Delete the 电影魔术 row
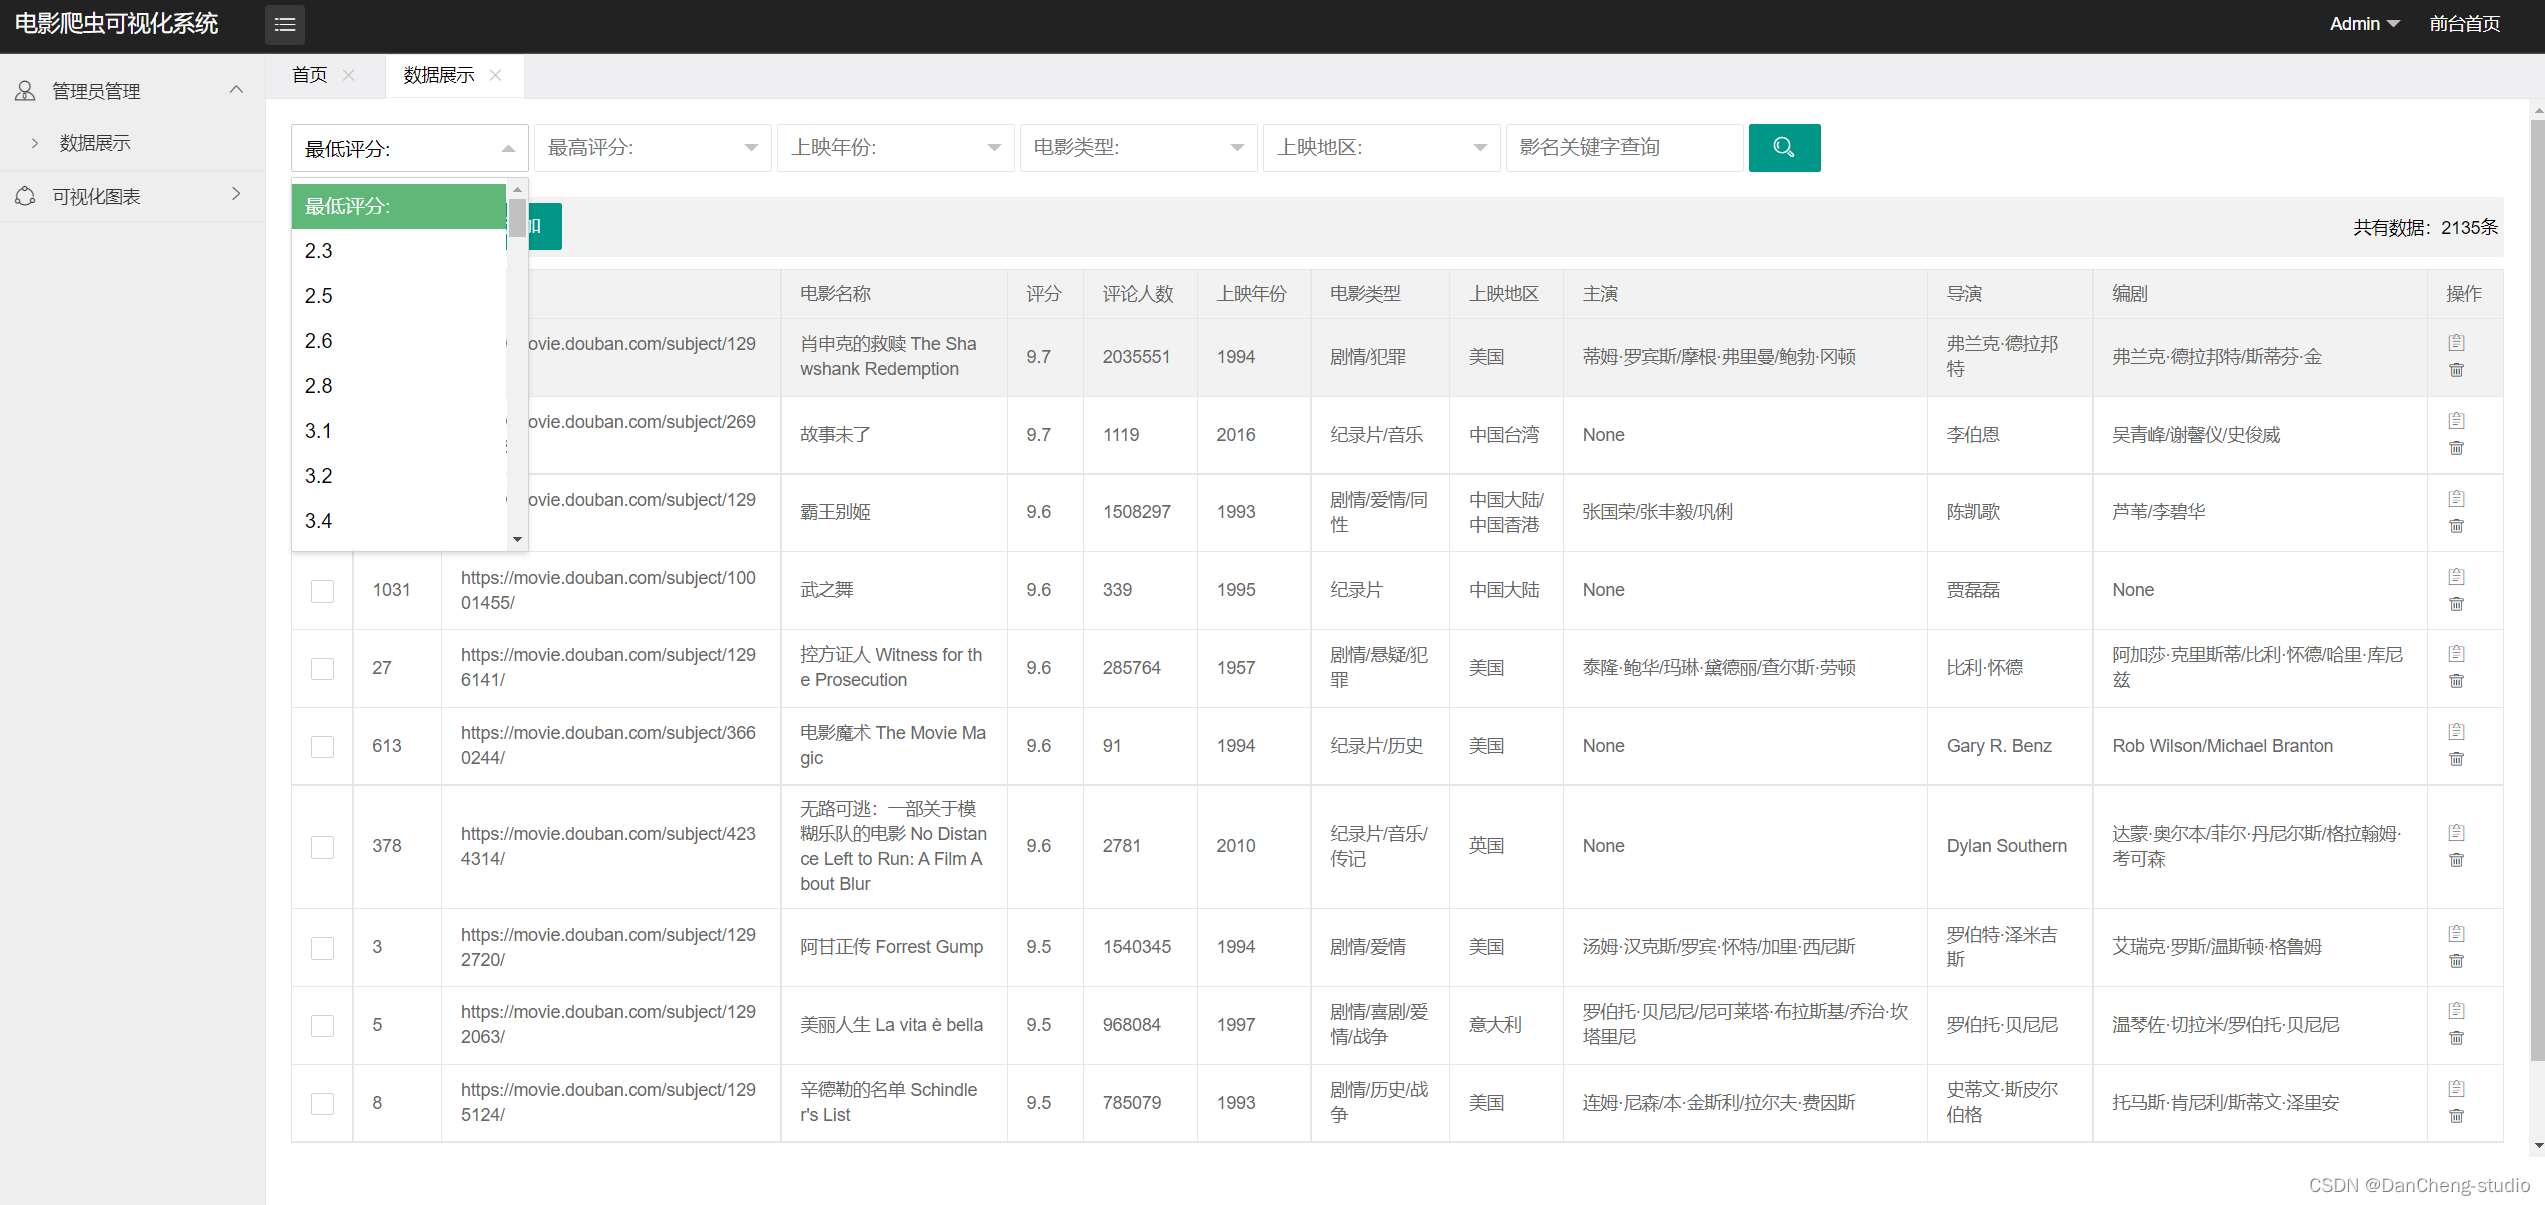This screenshot has height=1205, width=2545. tap(2456, 759)
